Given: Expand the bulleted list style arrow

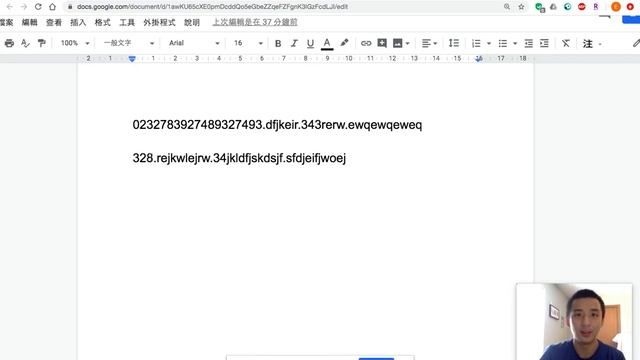Looking at the screenshot, I should point(515,43).
